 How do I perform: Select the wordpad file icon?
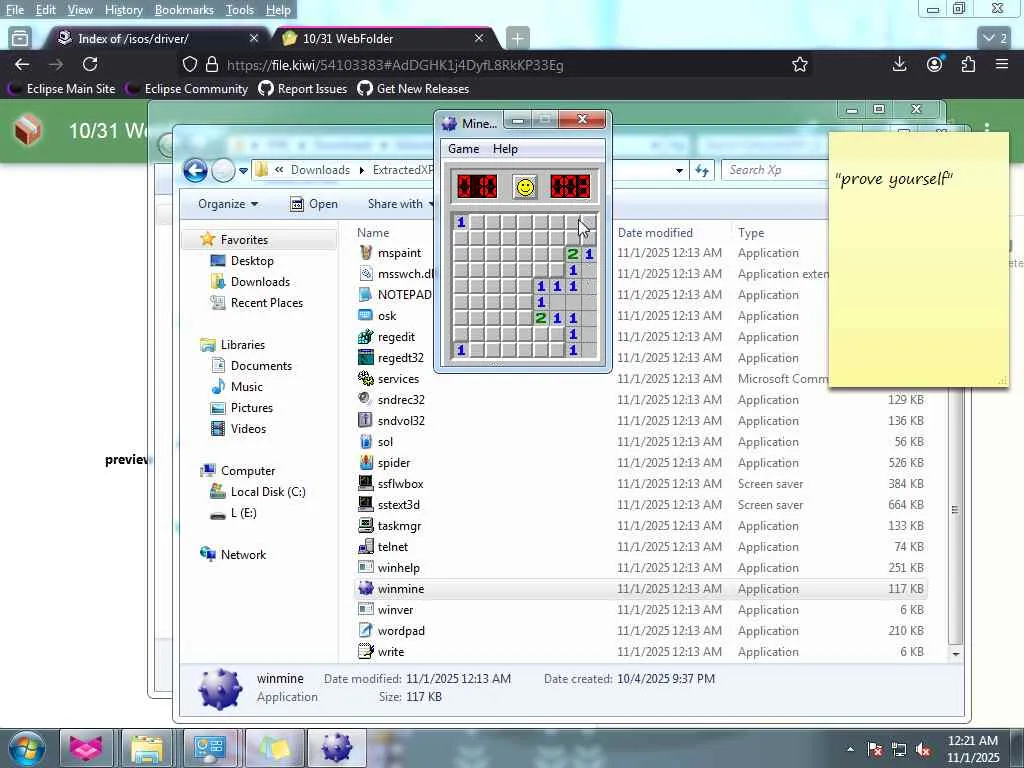click(366, 630)
